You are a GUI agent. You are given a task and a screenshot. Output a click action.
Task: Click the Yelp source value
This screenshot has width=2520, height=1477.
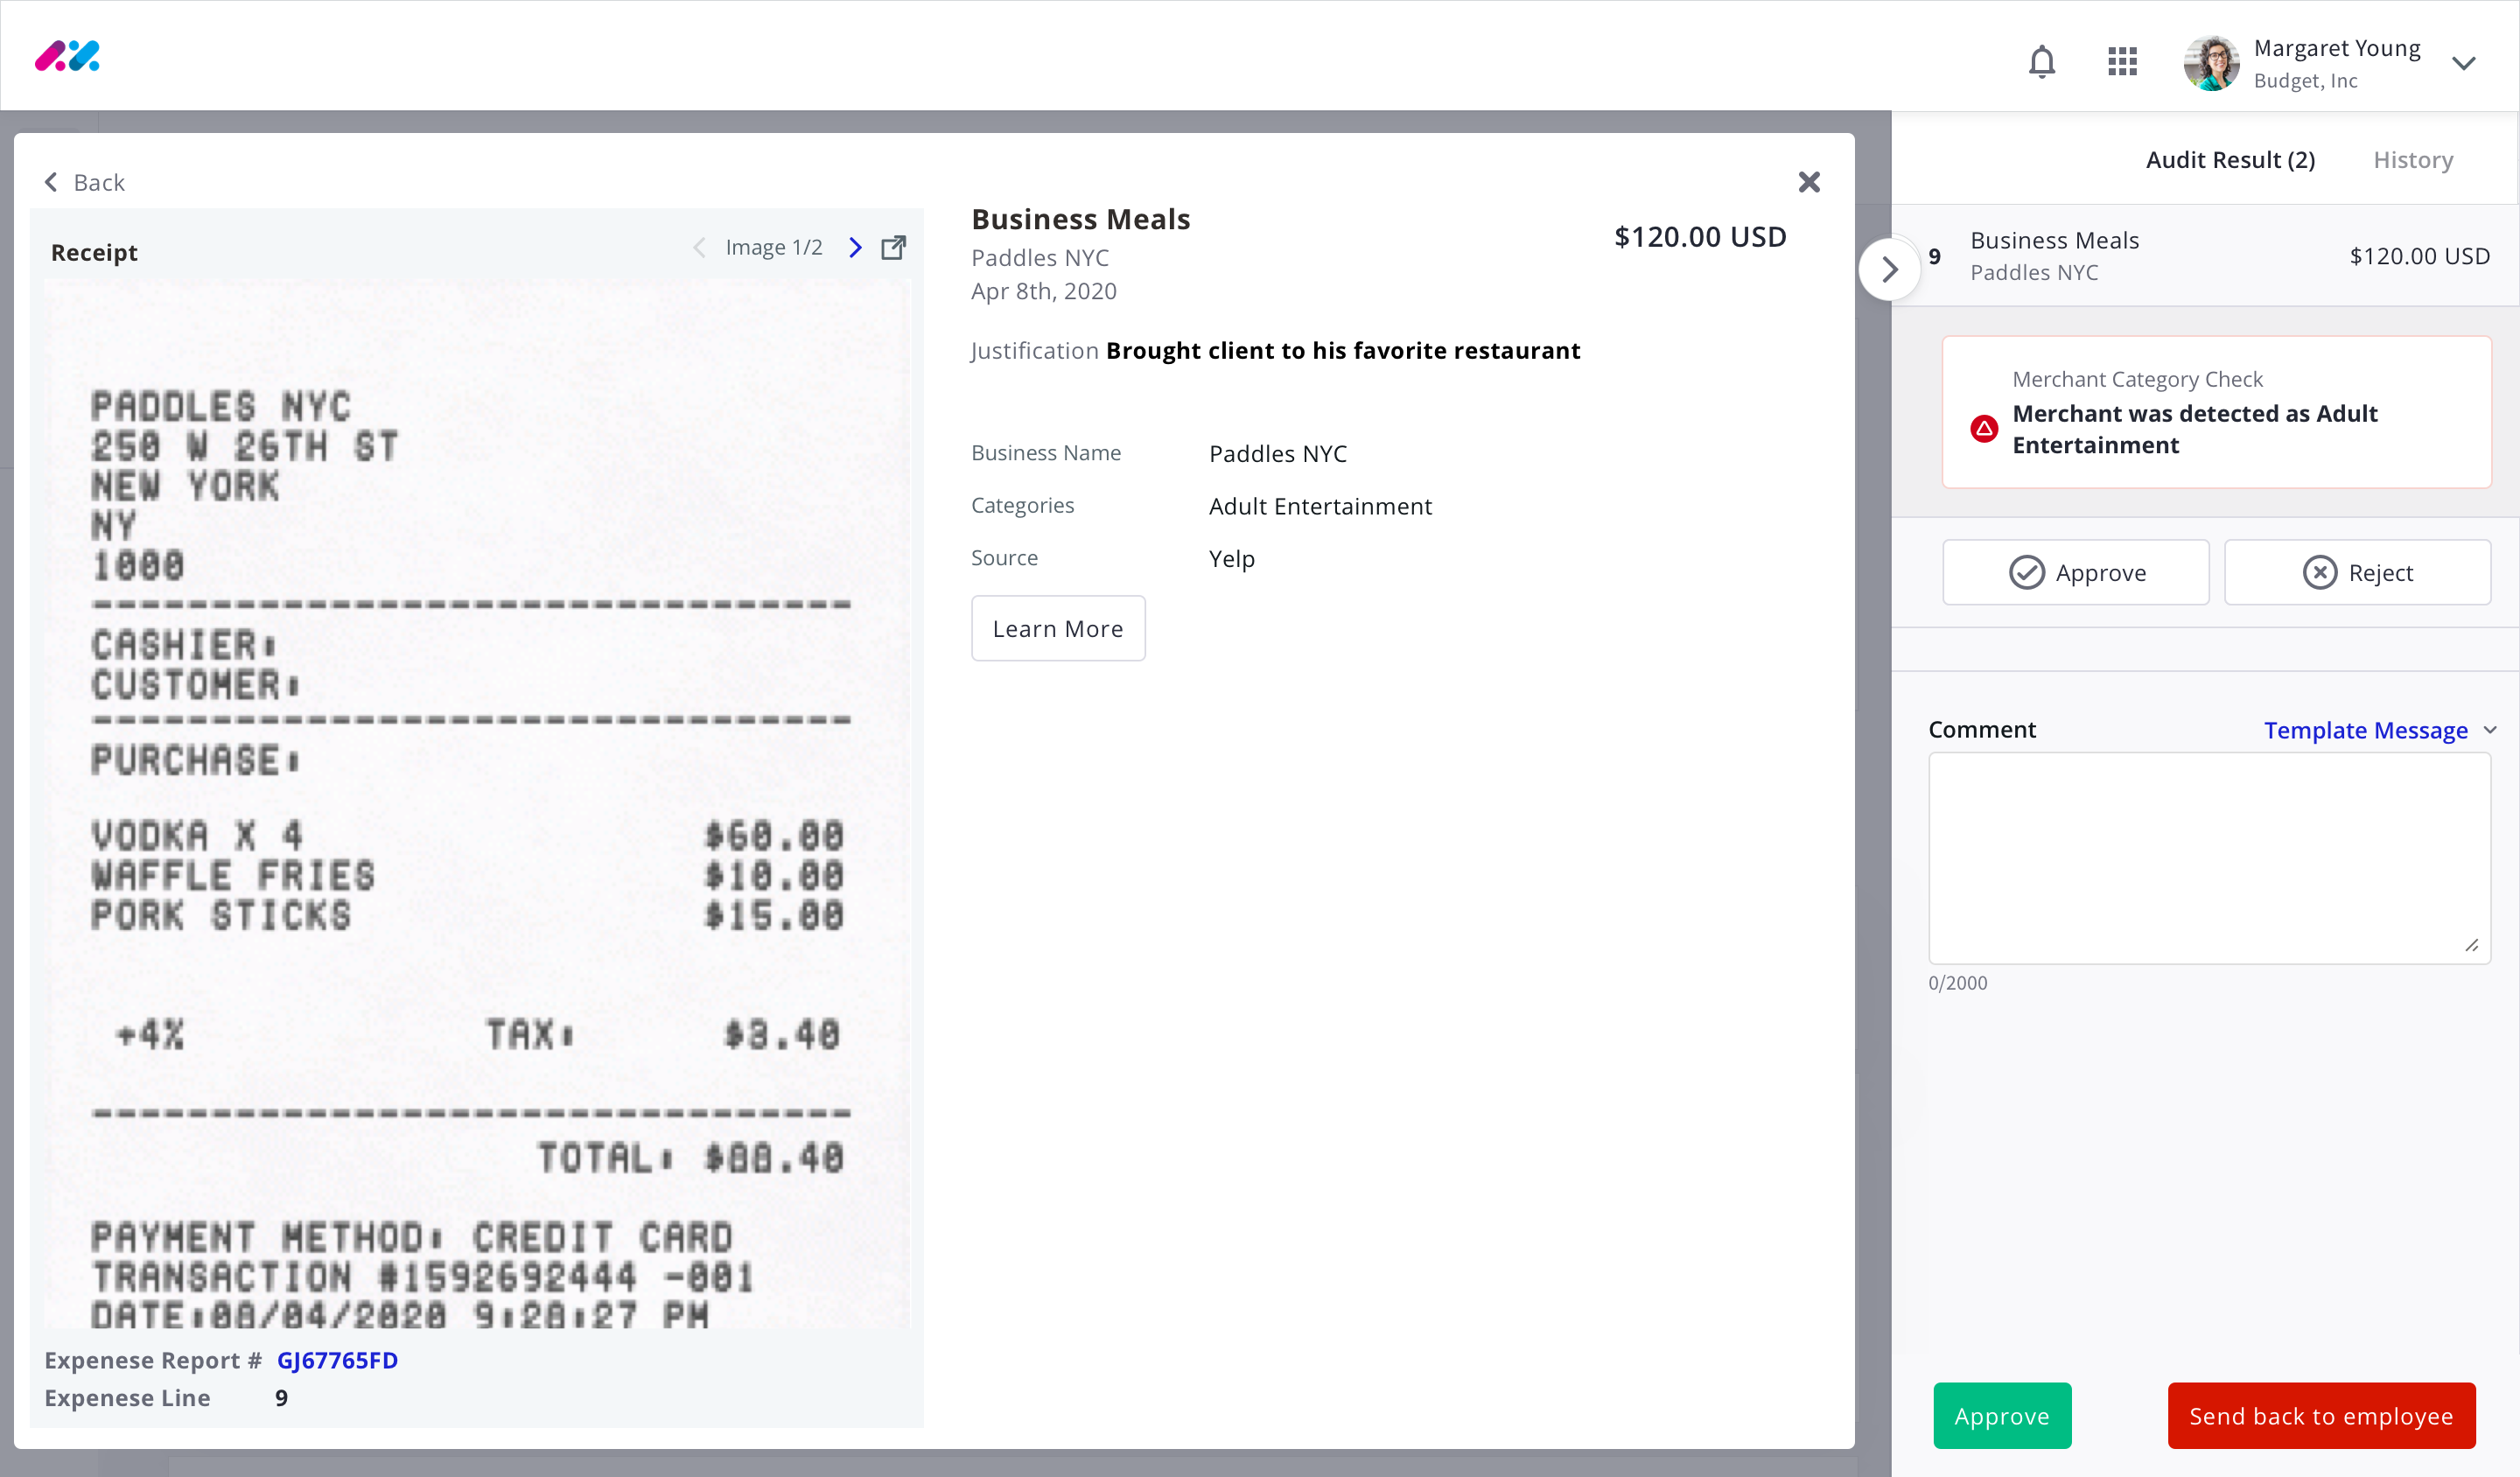[x=1231, y=558]
